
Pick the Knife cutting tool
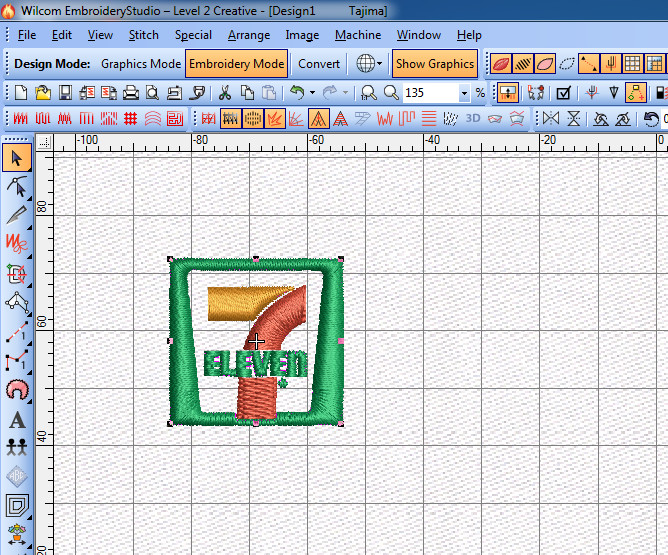click(x=17, y=215)
